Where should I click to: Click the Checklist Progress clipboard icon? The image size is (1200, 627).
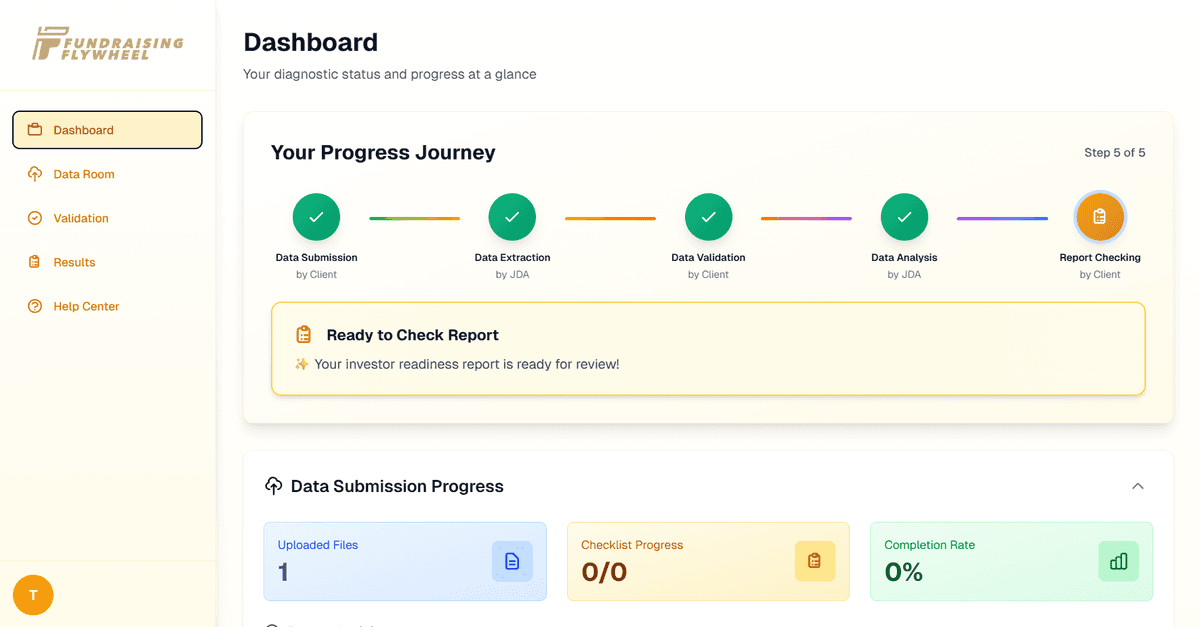coord(815,561)
